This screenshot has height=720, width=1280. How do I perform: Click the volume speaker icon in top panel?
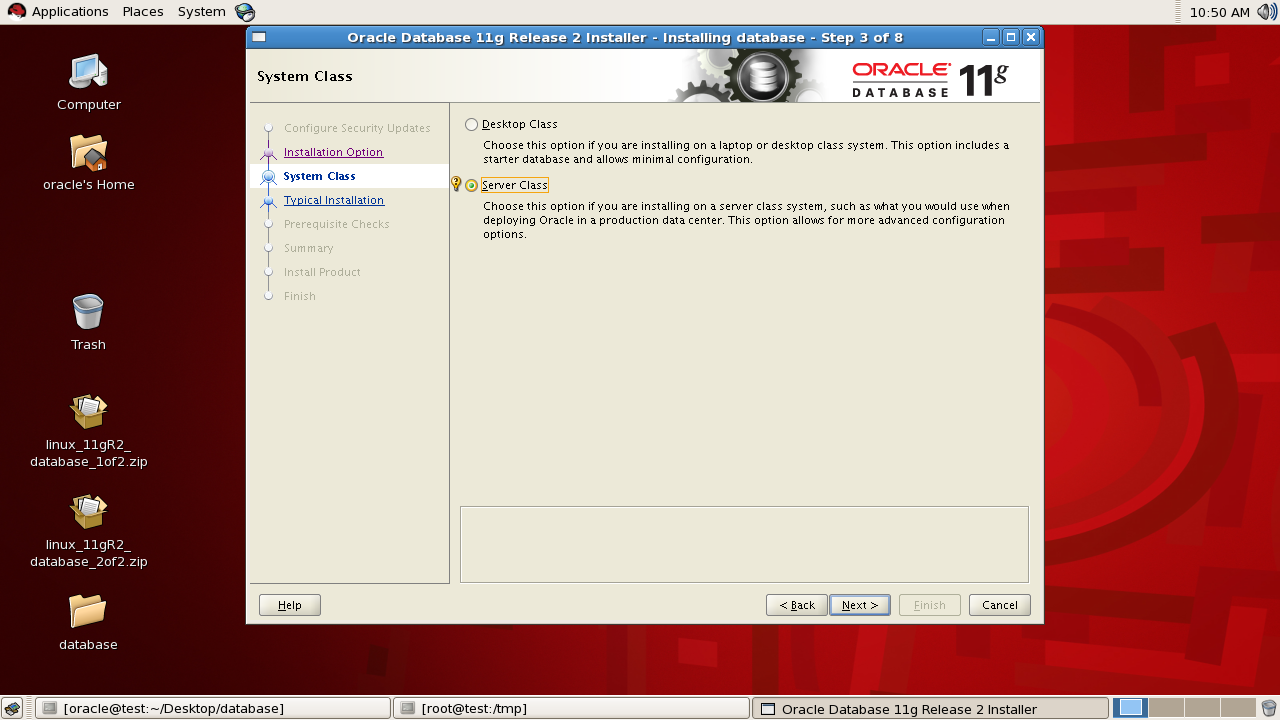click(1267, 12)
